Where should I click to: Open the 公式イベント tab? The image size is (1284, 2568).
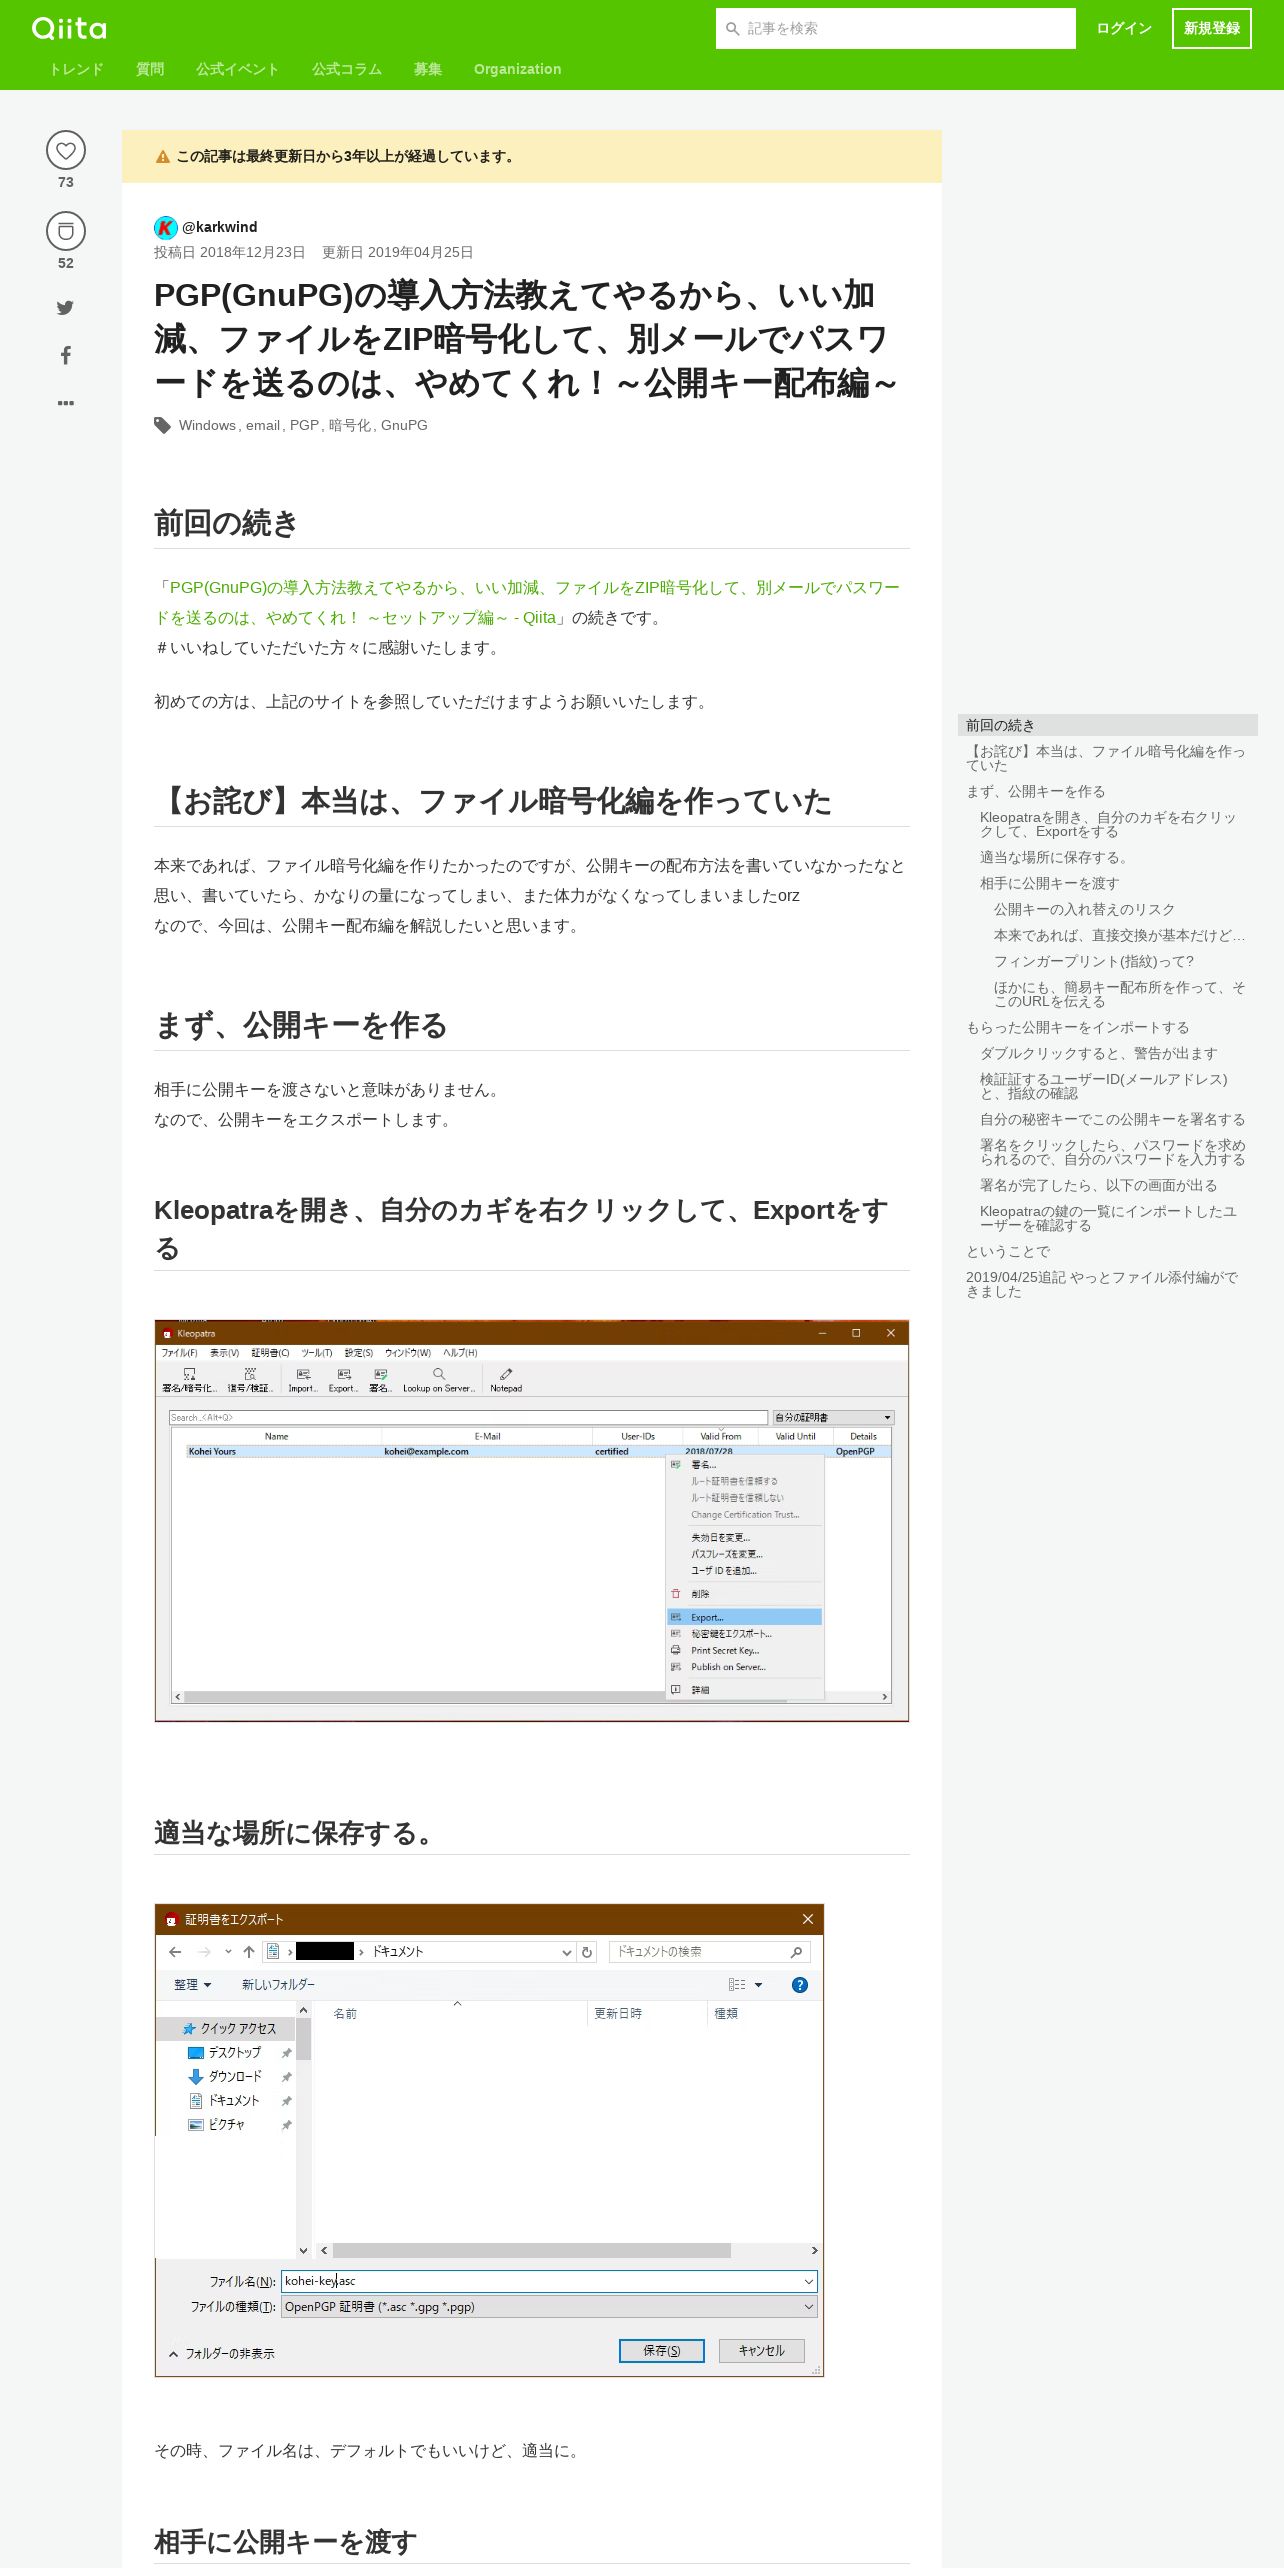(238, 69)
